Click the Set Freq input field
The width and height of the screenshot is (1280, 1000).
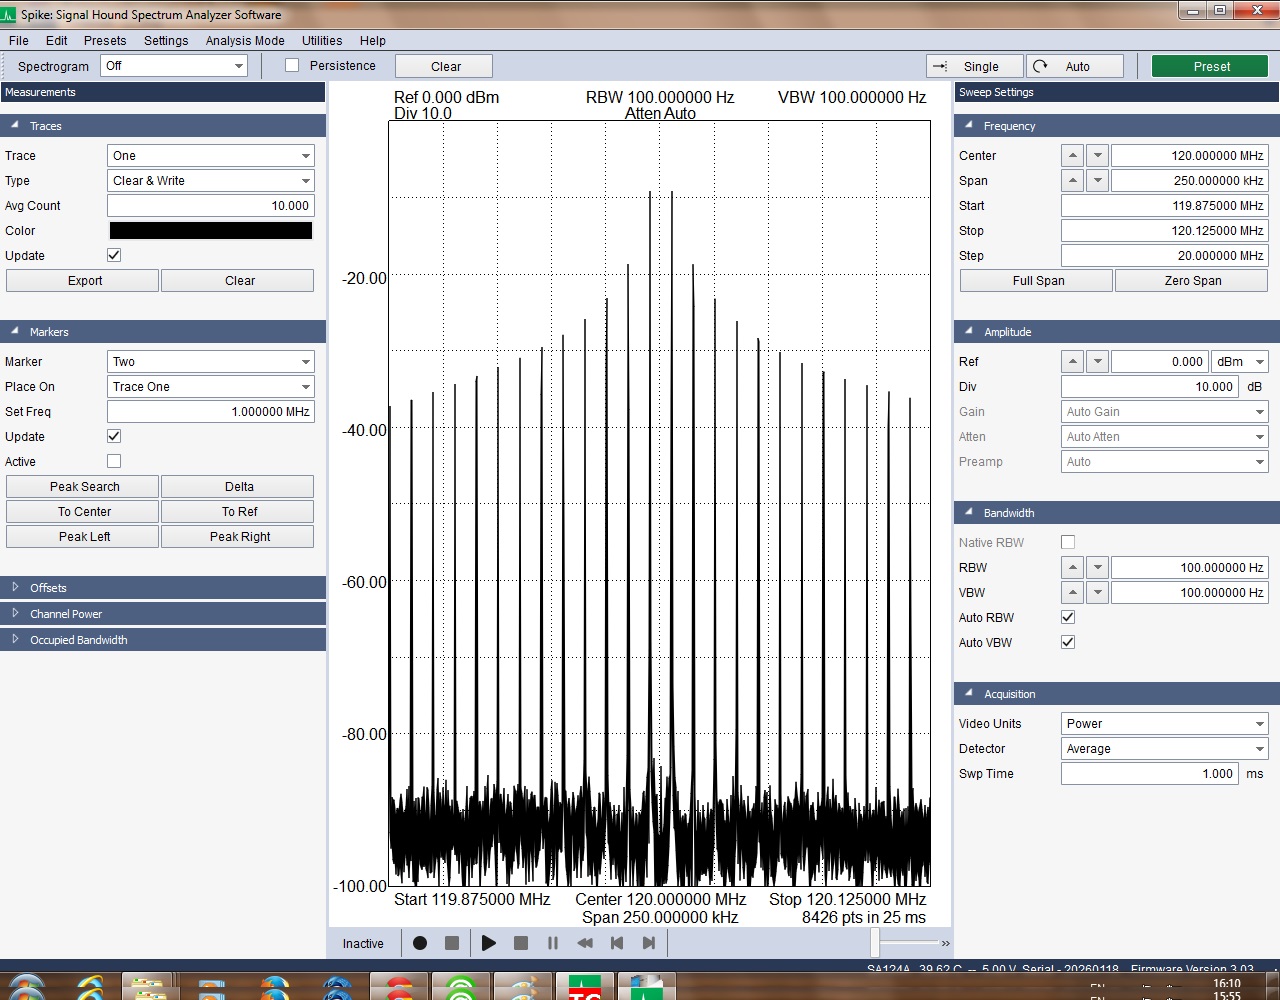[x=211, y=412]
